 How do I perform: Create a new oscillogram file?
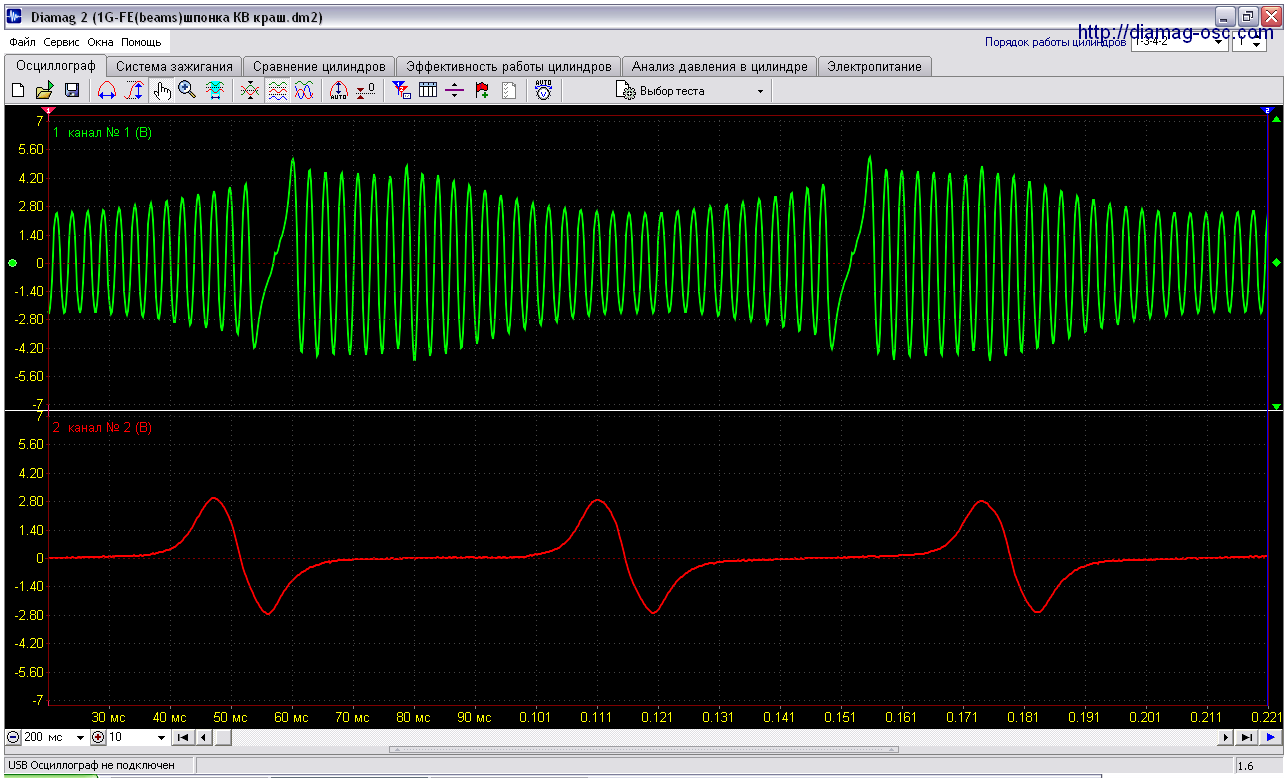pyautogui.click(x=18, y=91)
